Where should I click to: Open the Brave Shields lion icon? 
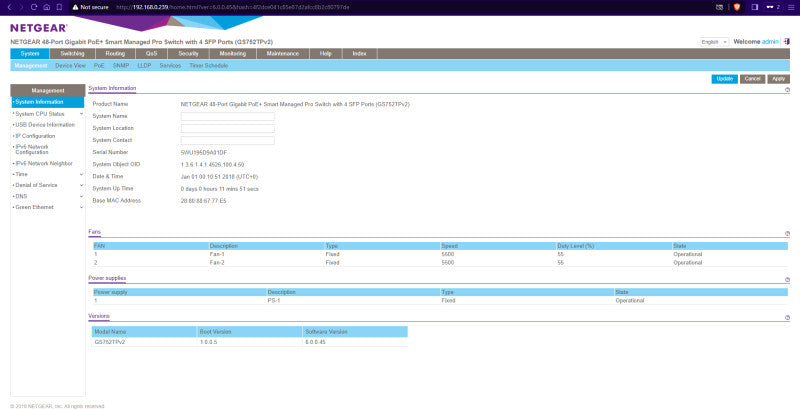click(737, 7)
